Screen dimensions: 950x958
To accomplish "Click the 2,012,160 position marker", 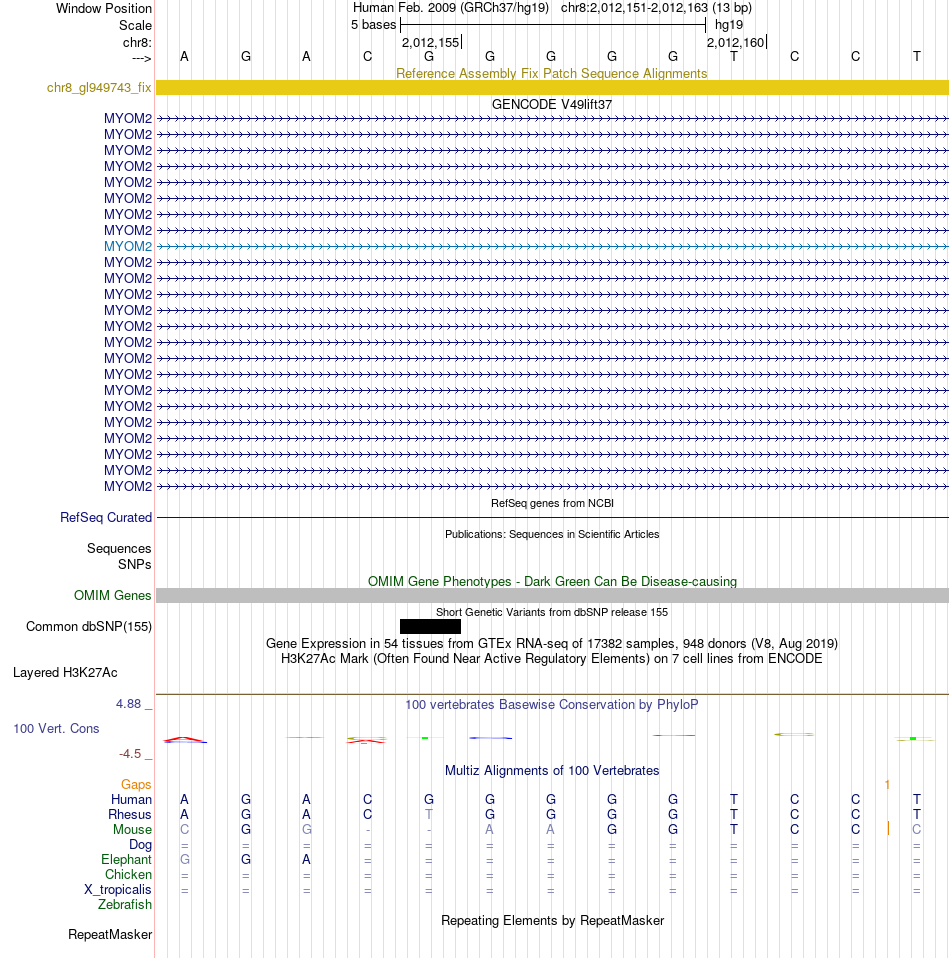I will click(736, 43).
